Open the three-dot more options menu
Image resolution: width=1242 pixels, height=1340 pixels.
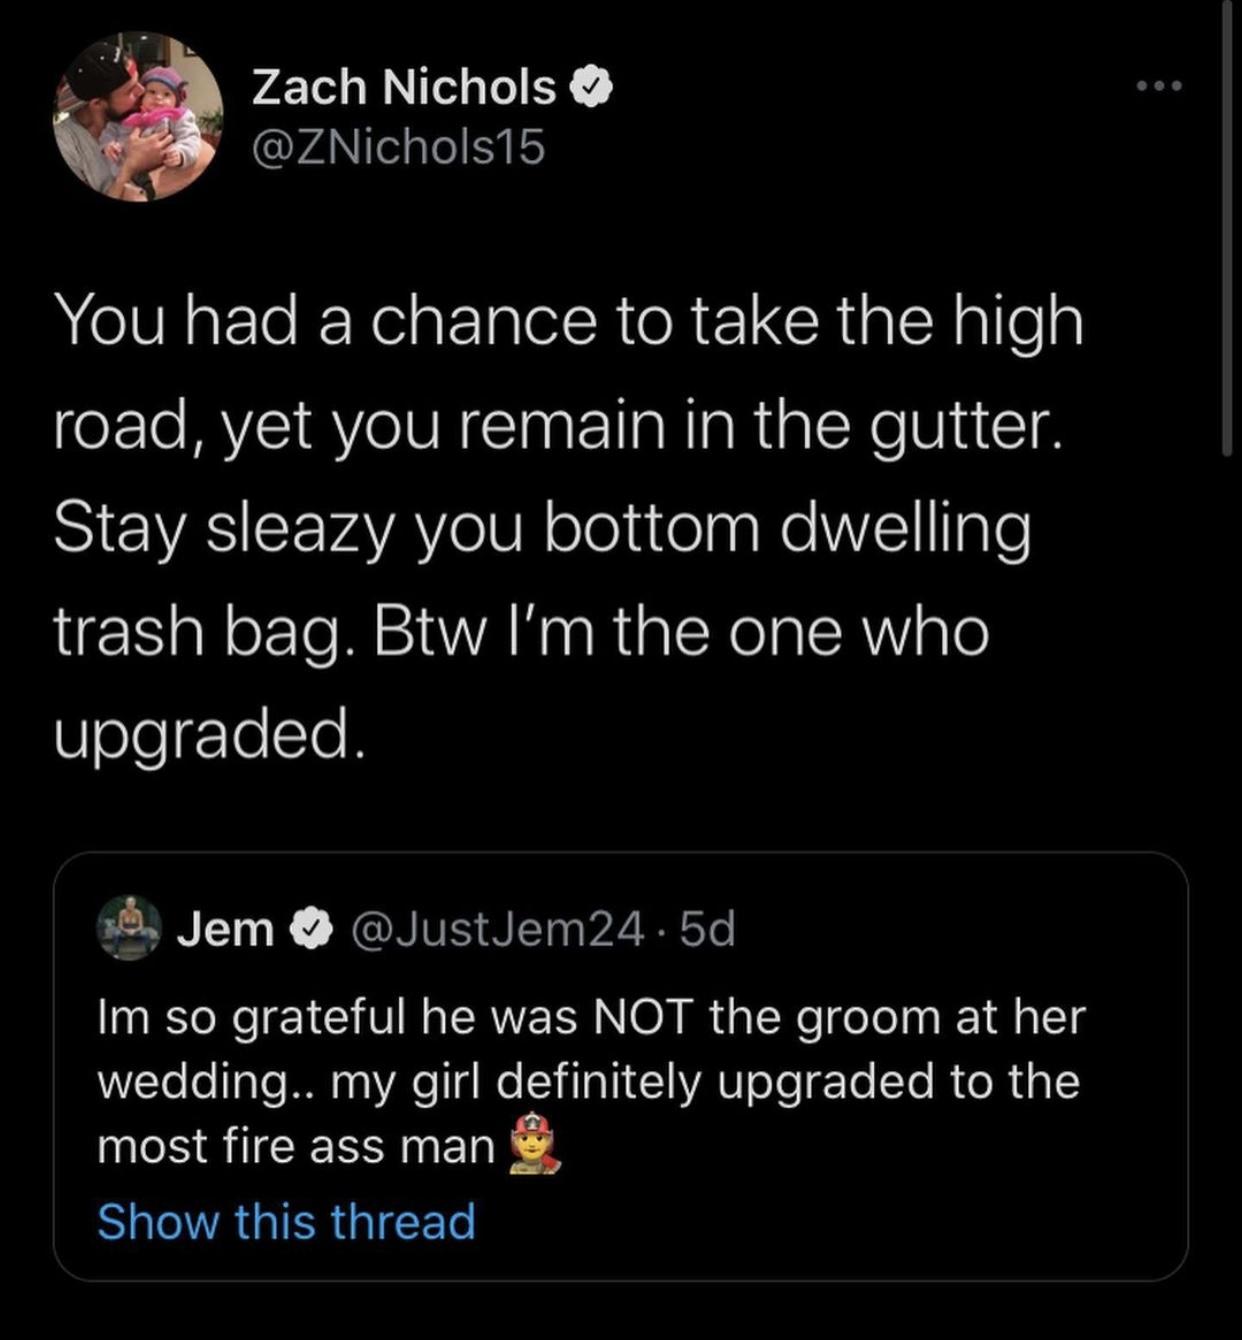1160,87
